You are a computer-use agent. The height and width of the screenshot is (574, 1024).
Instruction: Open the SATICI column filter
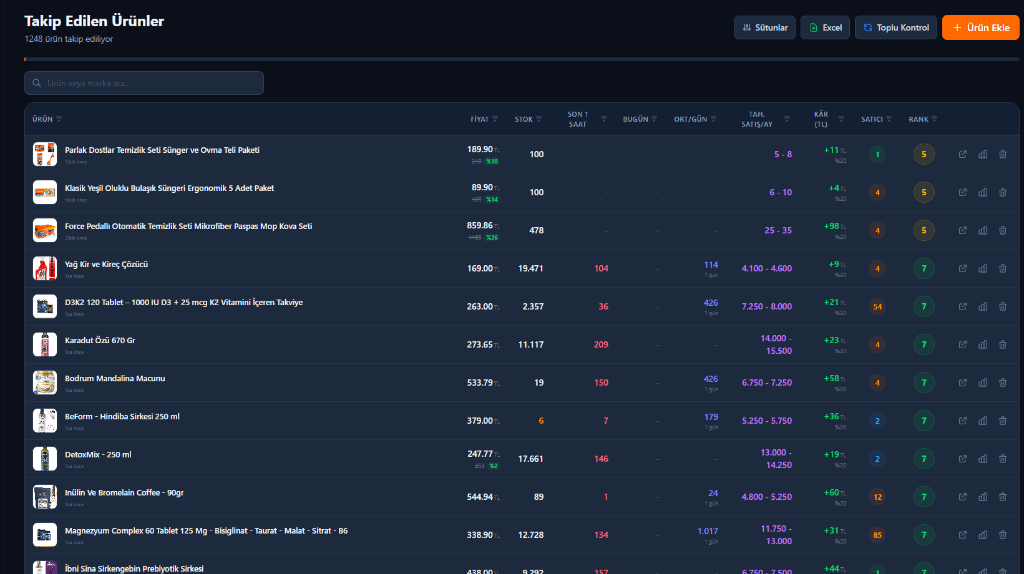click(x=888, y=119)
